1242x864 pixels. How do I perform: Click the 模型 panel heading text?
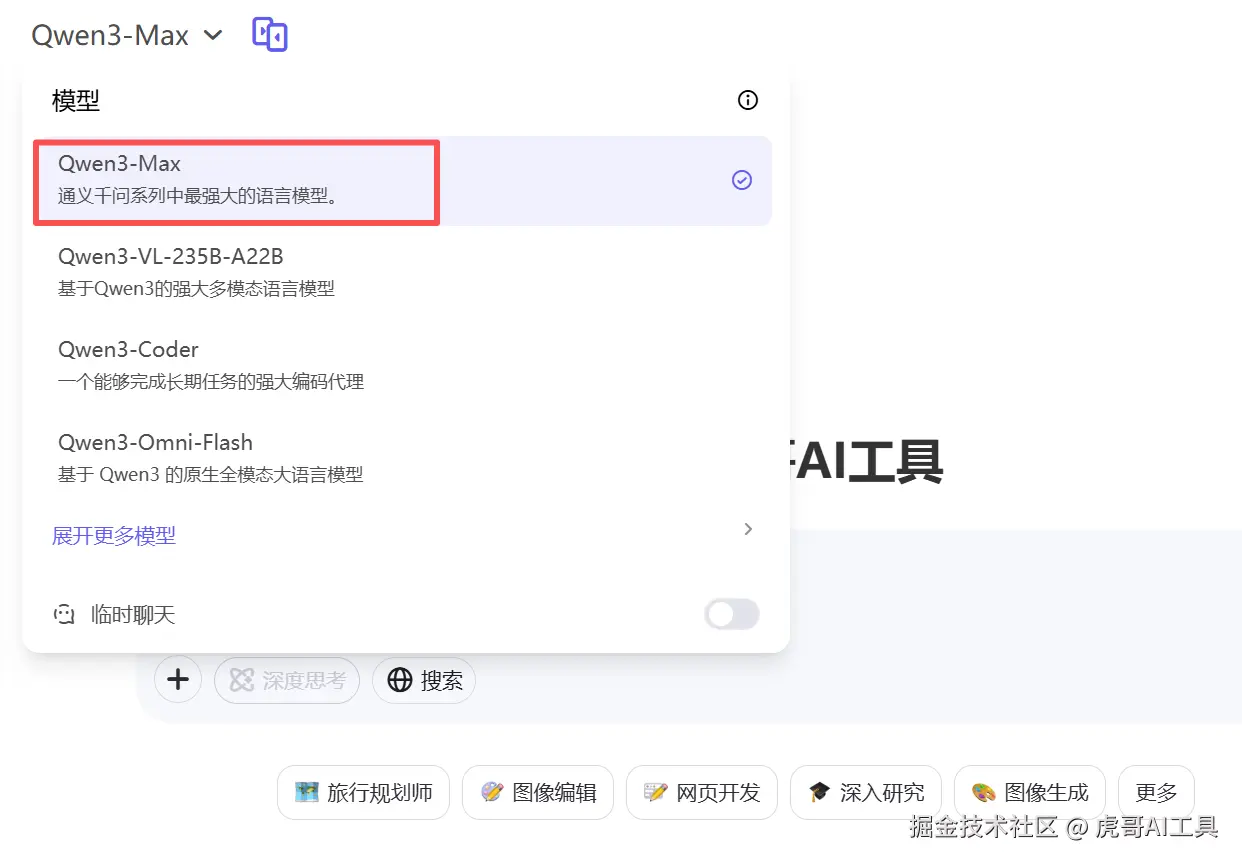76,100
